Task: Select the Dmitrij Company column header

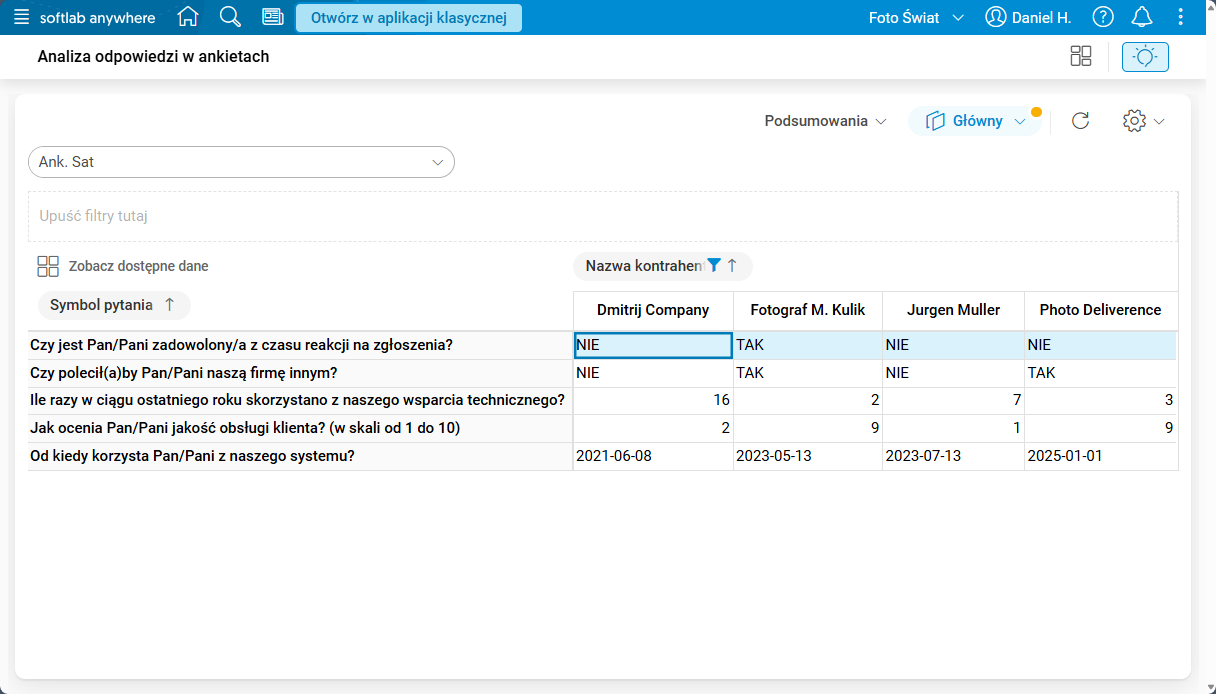Action: pyautogui.click(x=653, y=310)
